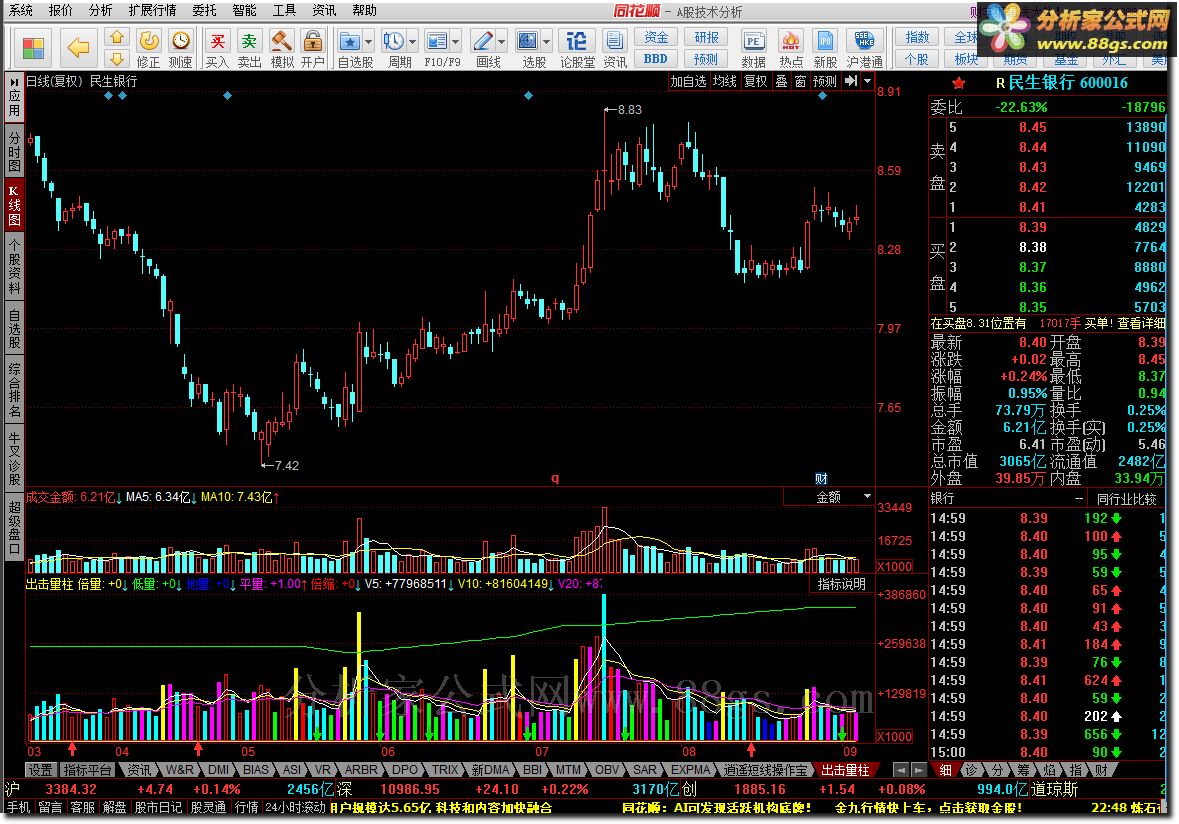Open the 自选股 star folder icon
This screenshot has width=1179, height=824.
coord(349,41)
